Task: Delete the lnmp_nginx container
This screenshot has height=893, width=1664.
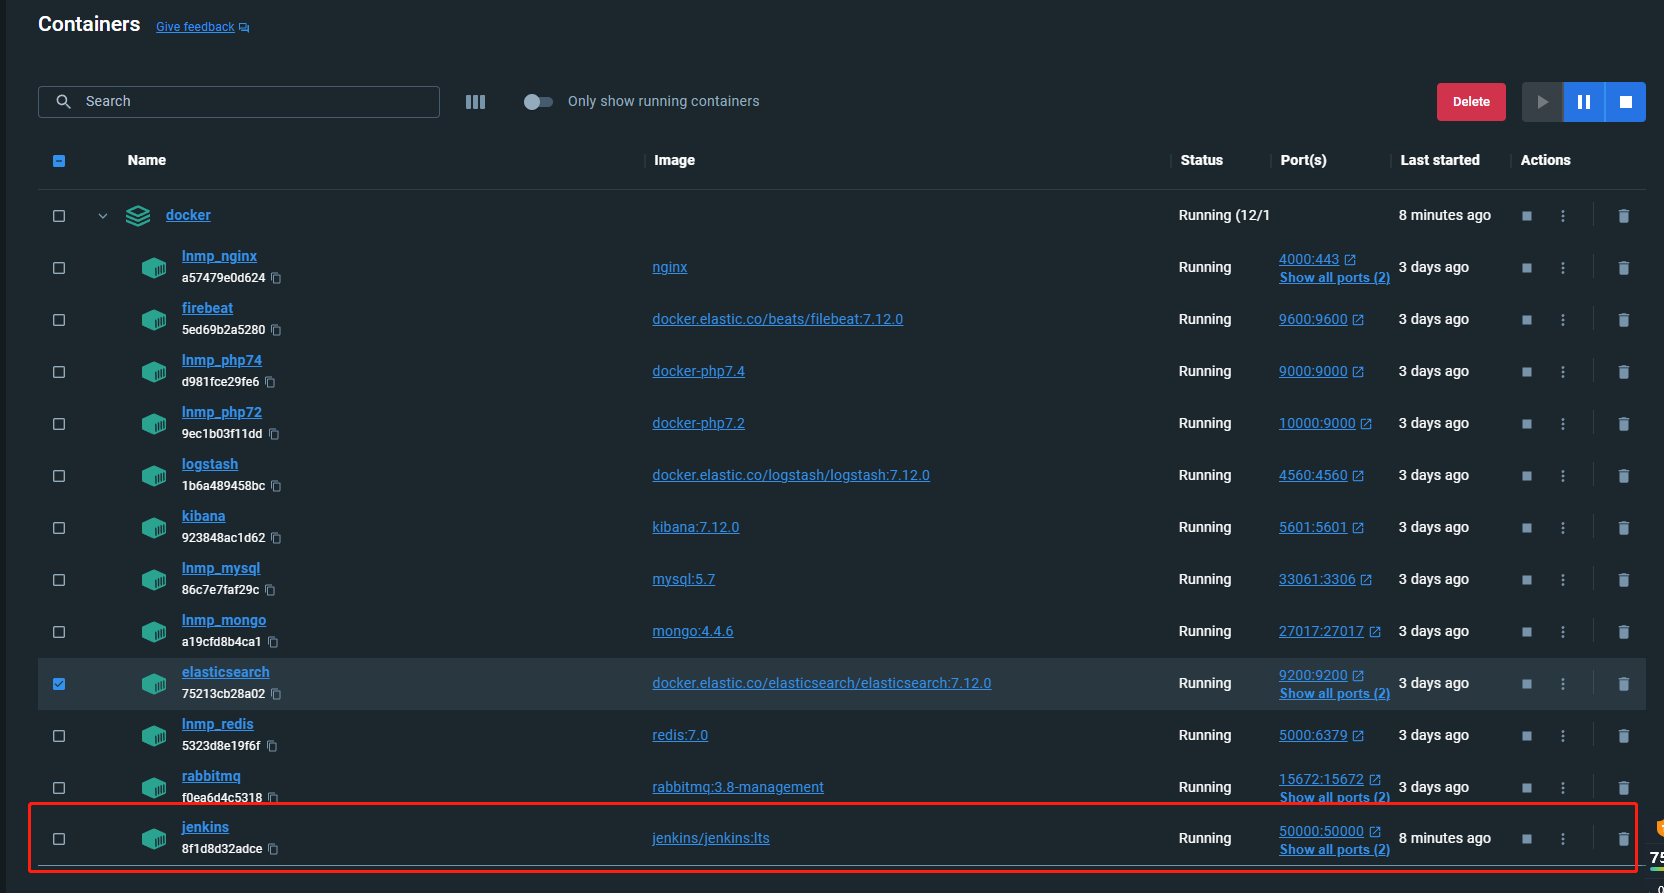Action: tap(1624, 268)
